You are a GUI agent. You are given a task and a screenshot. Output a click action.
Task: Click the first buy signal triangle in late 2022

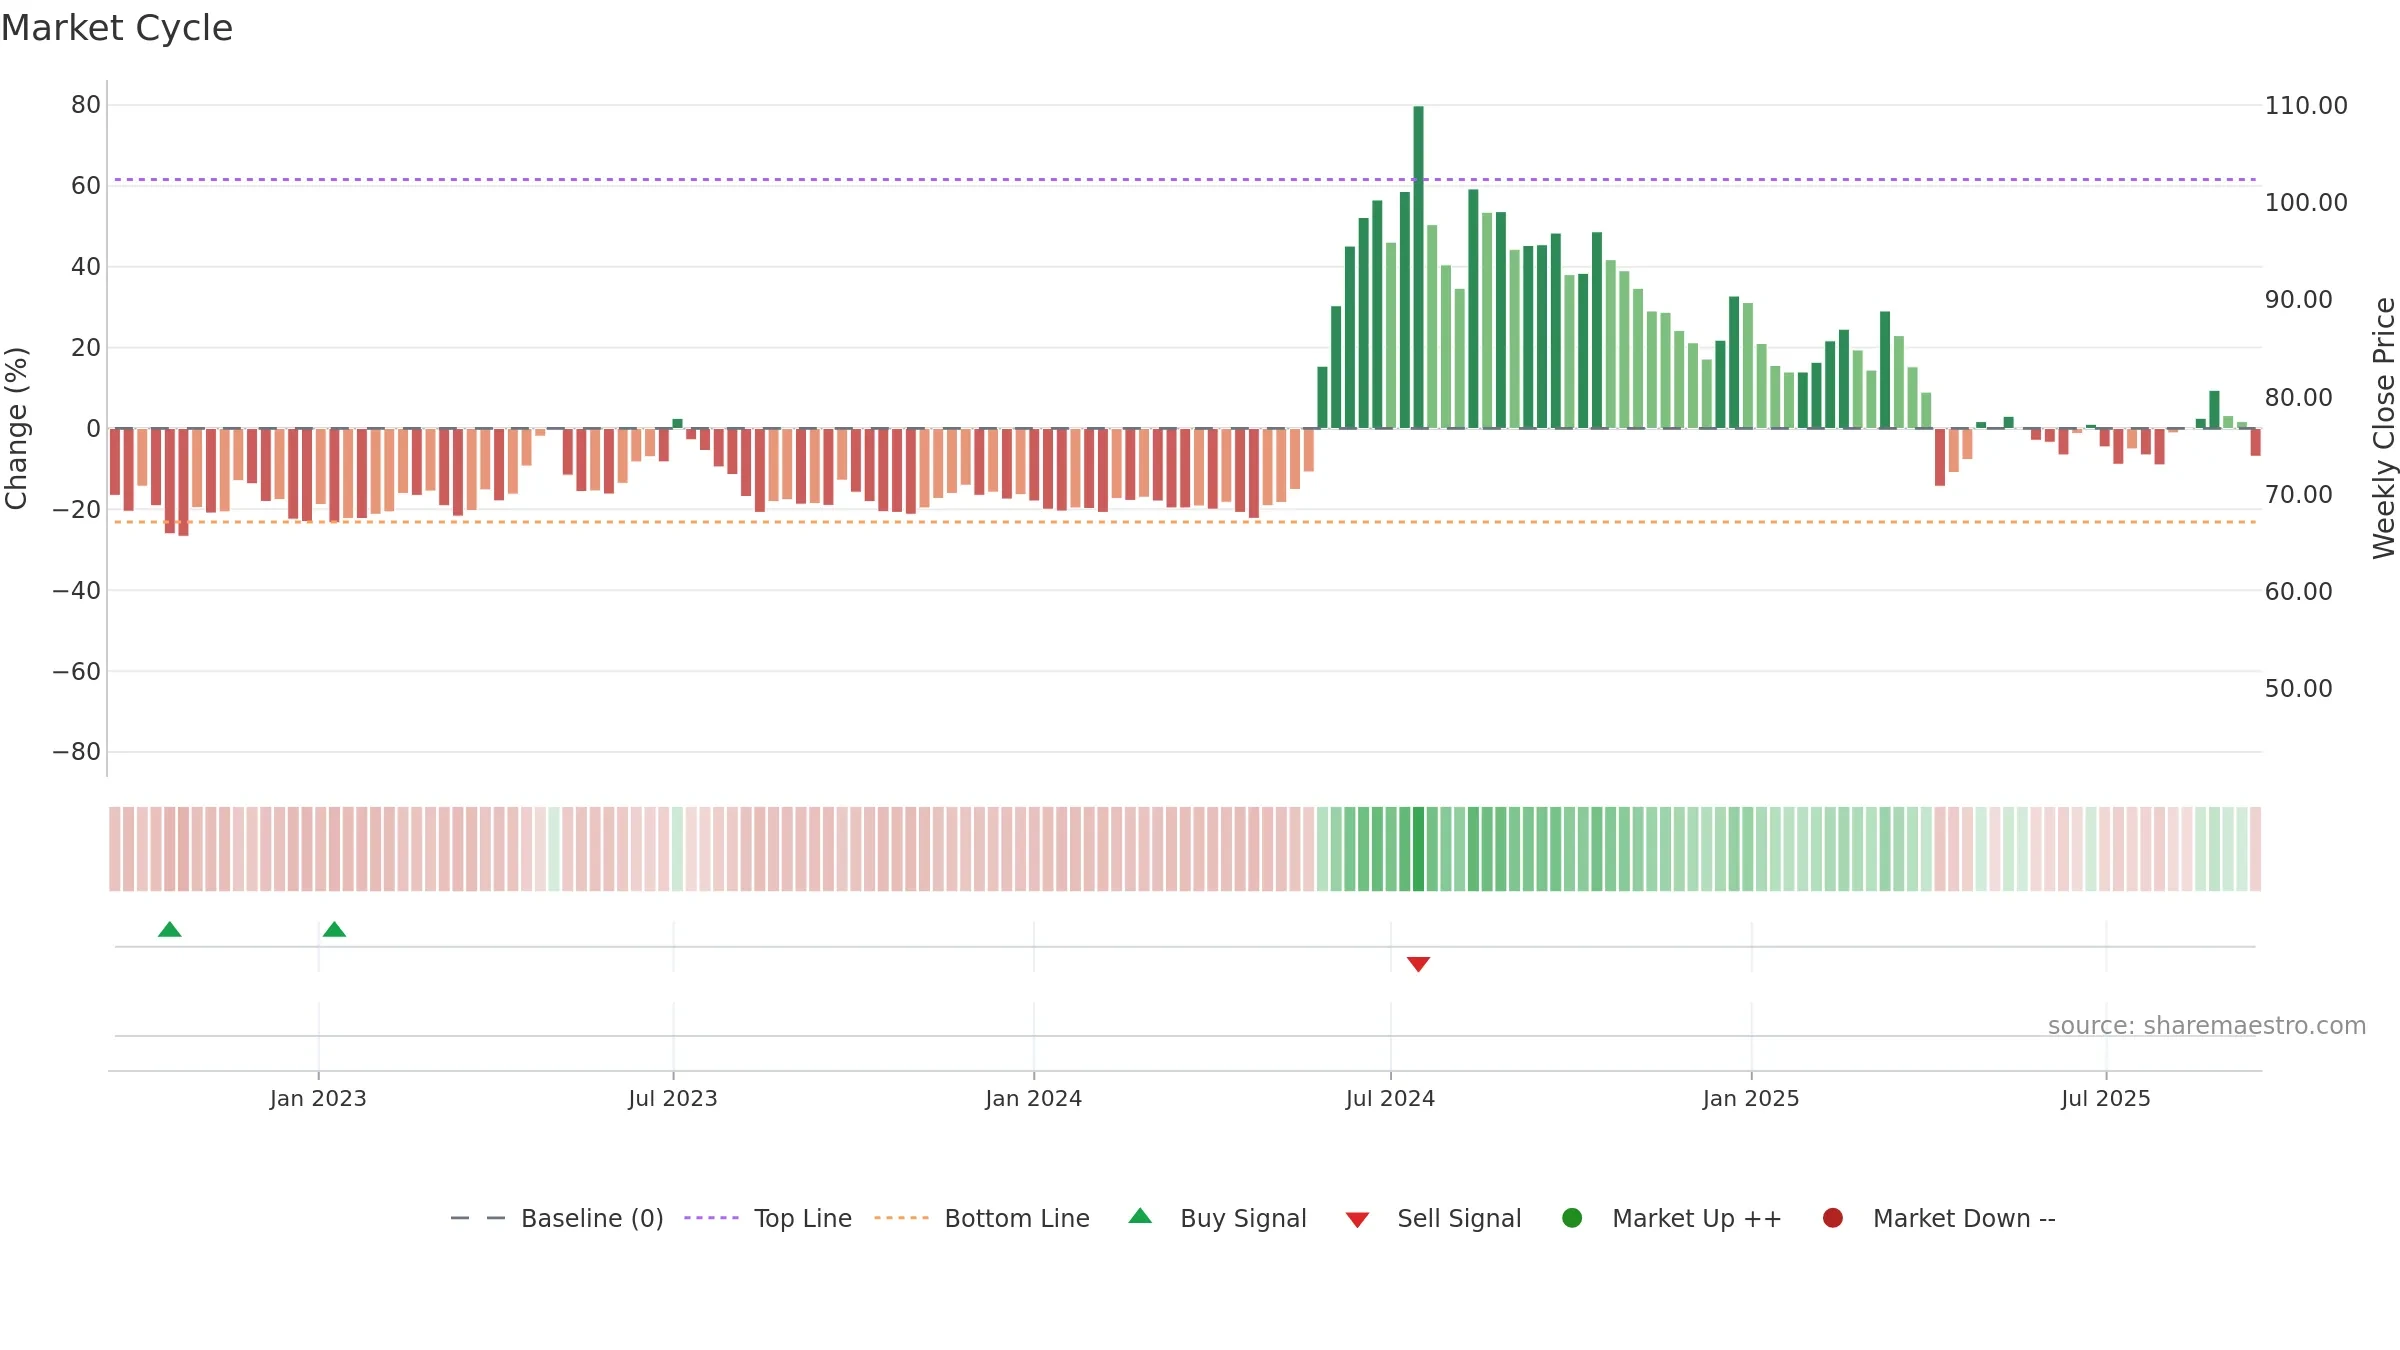tap(170, 930)
